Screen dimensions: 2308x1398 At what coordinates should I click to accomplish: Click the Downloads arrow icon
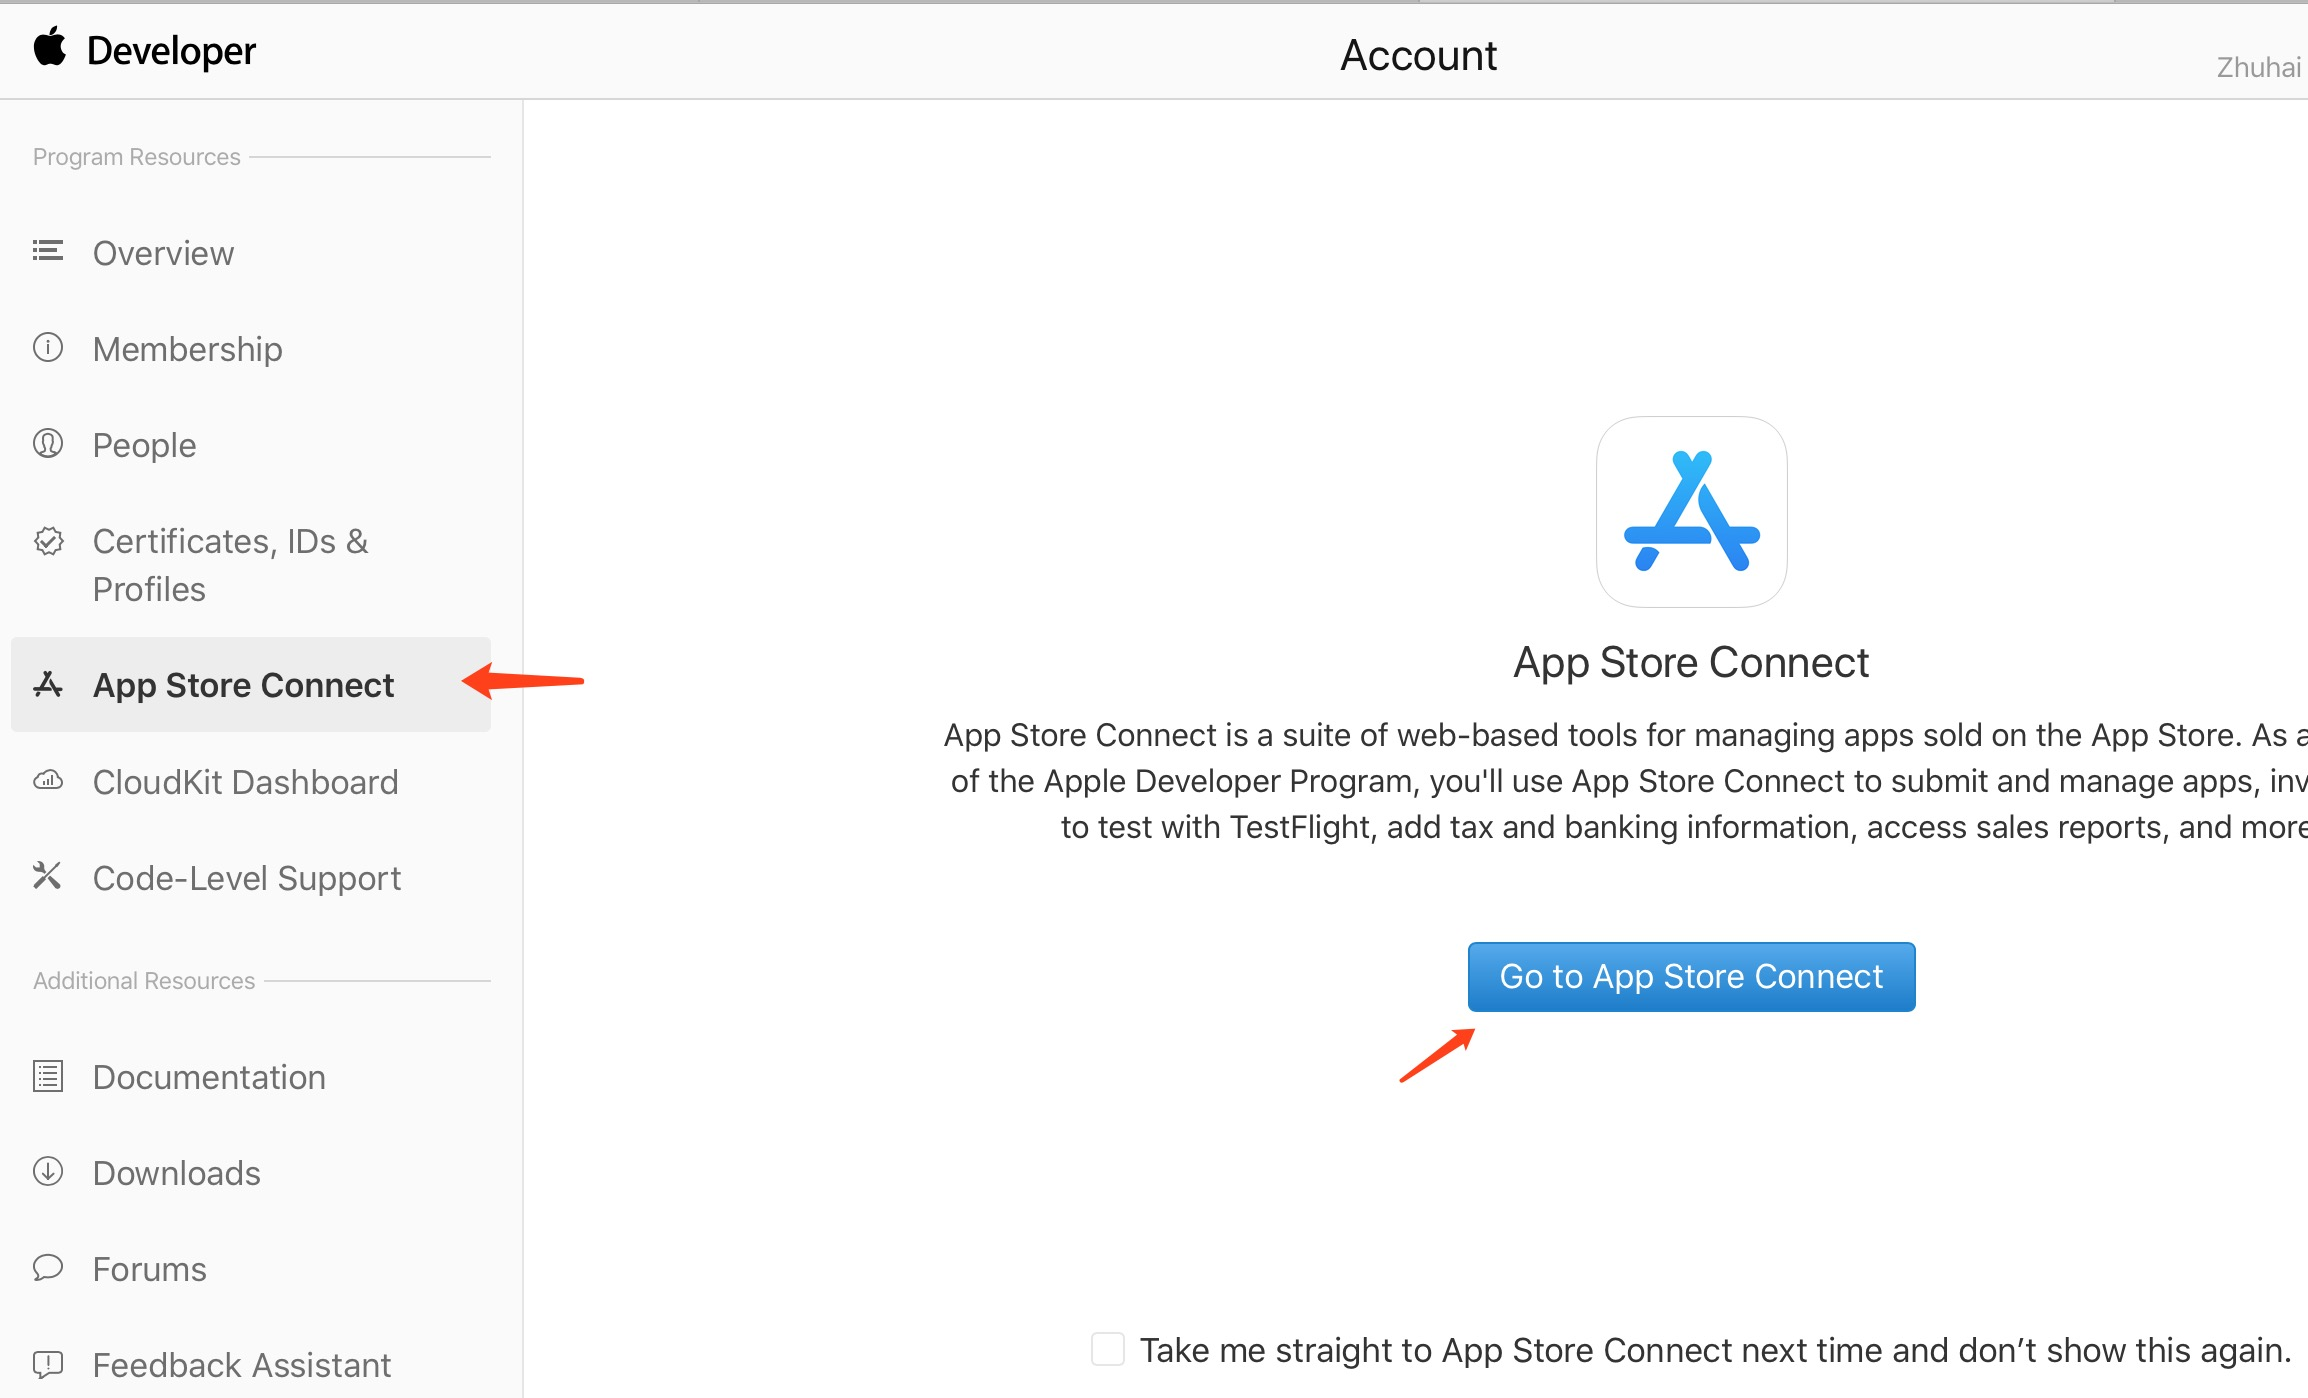tap(47, 1171)
